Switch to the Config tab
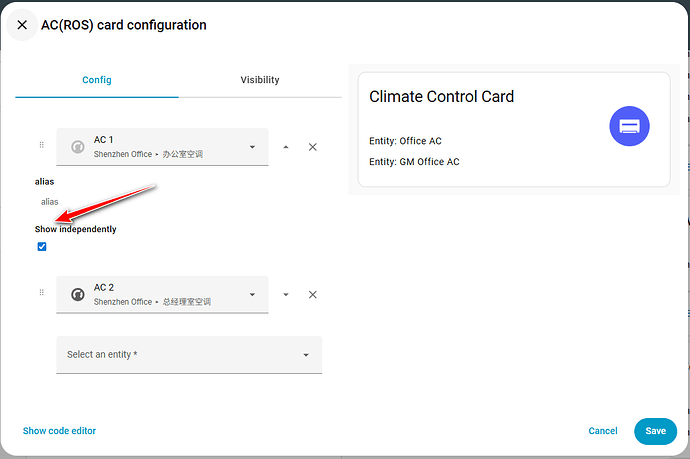690x459 pixels. pos(97,80)
